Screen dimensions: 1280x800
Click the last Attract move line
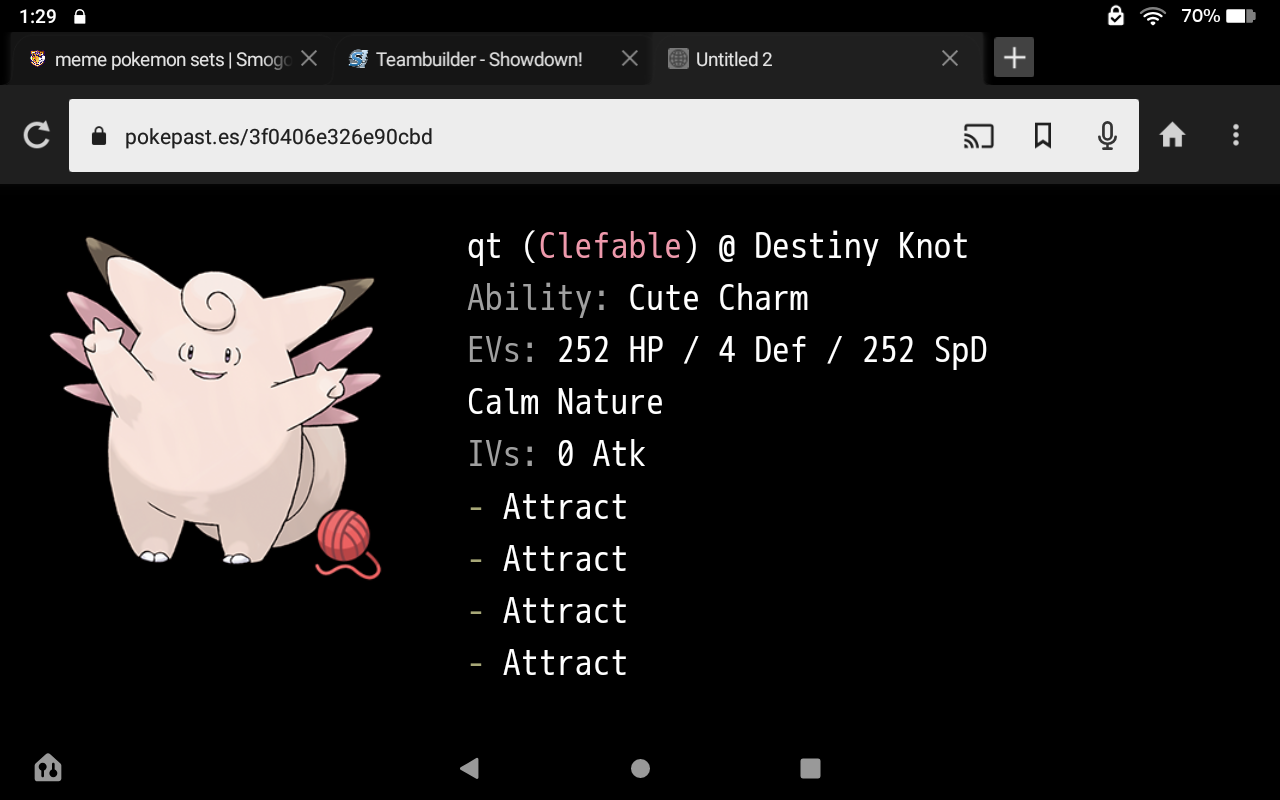[x=548, y=662]
